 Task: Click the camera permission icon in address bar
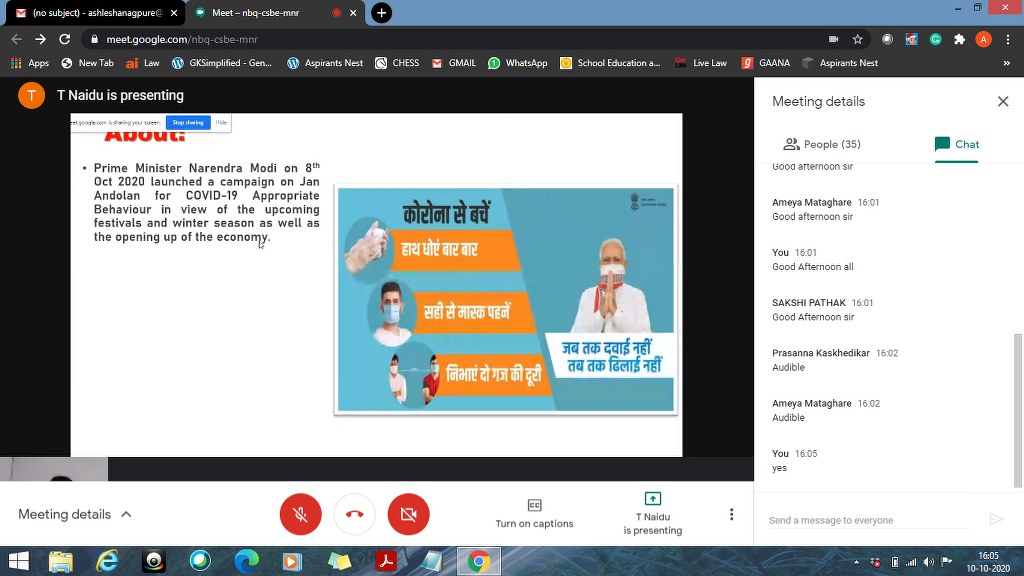pyautogui.click(x=833, y=39)
